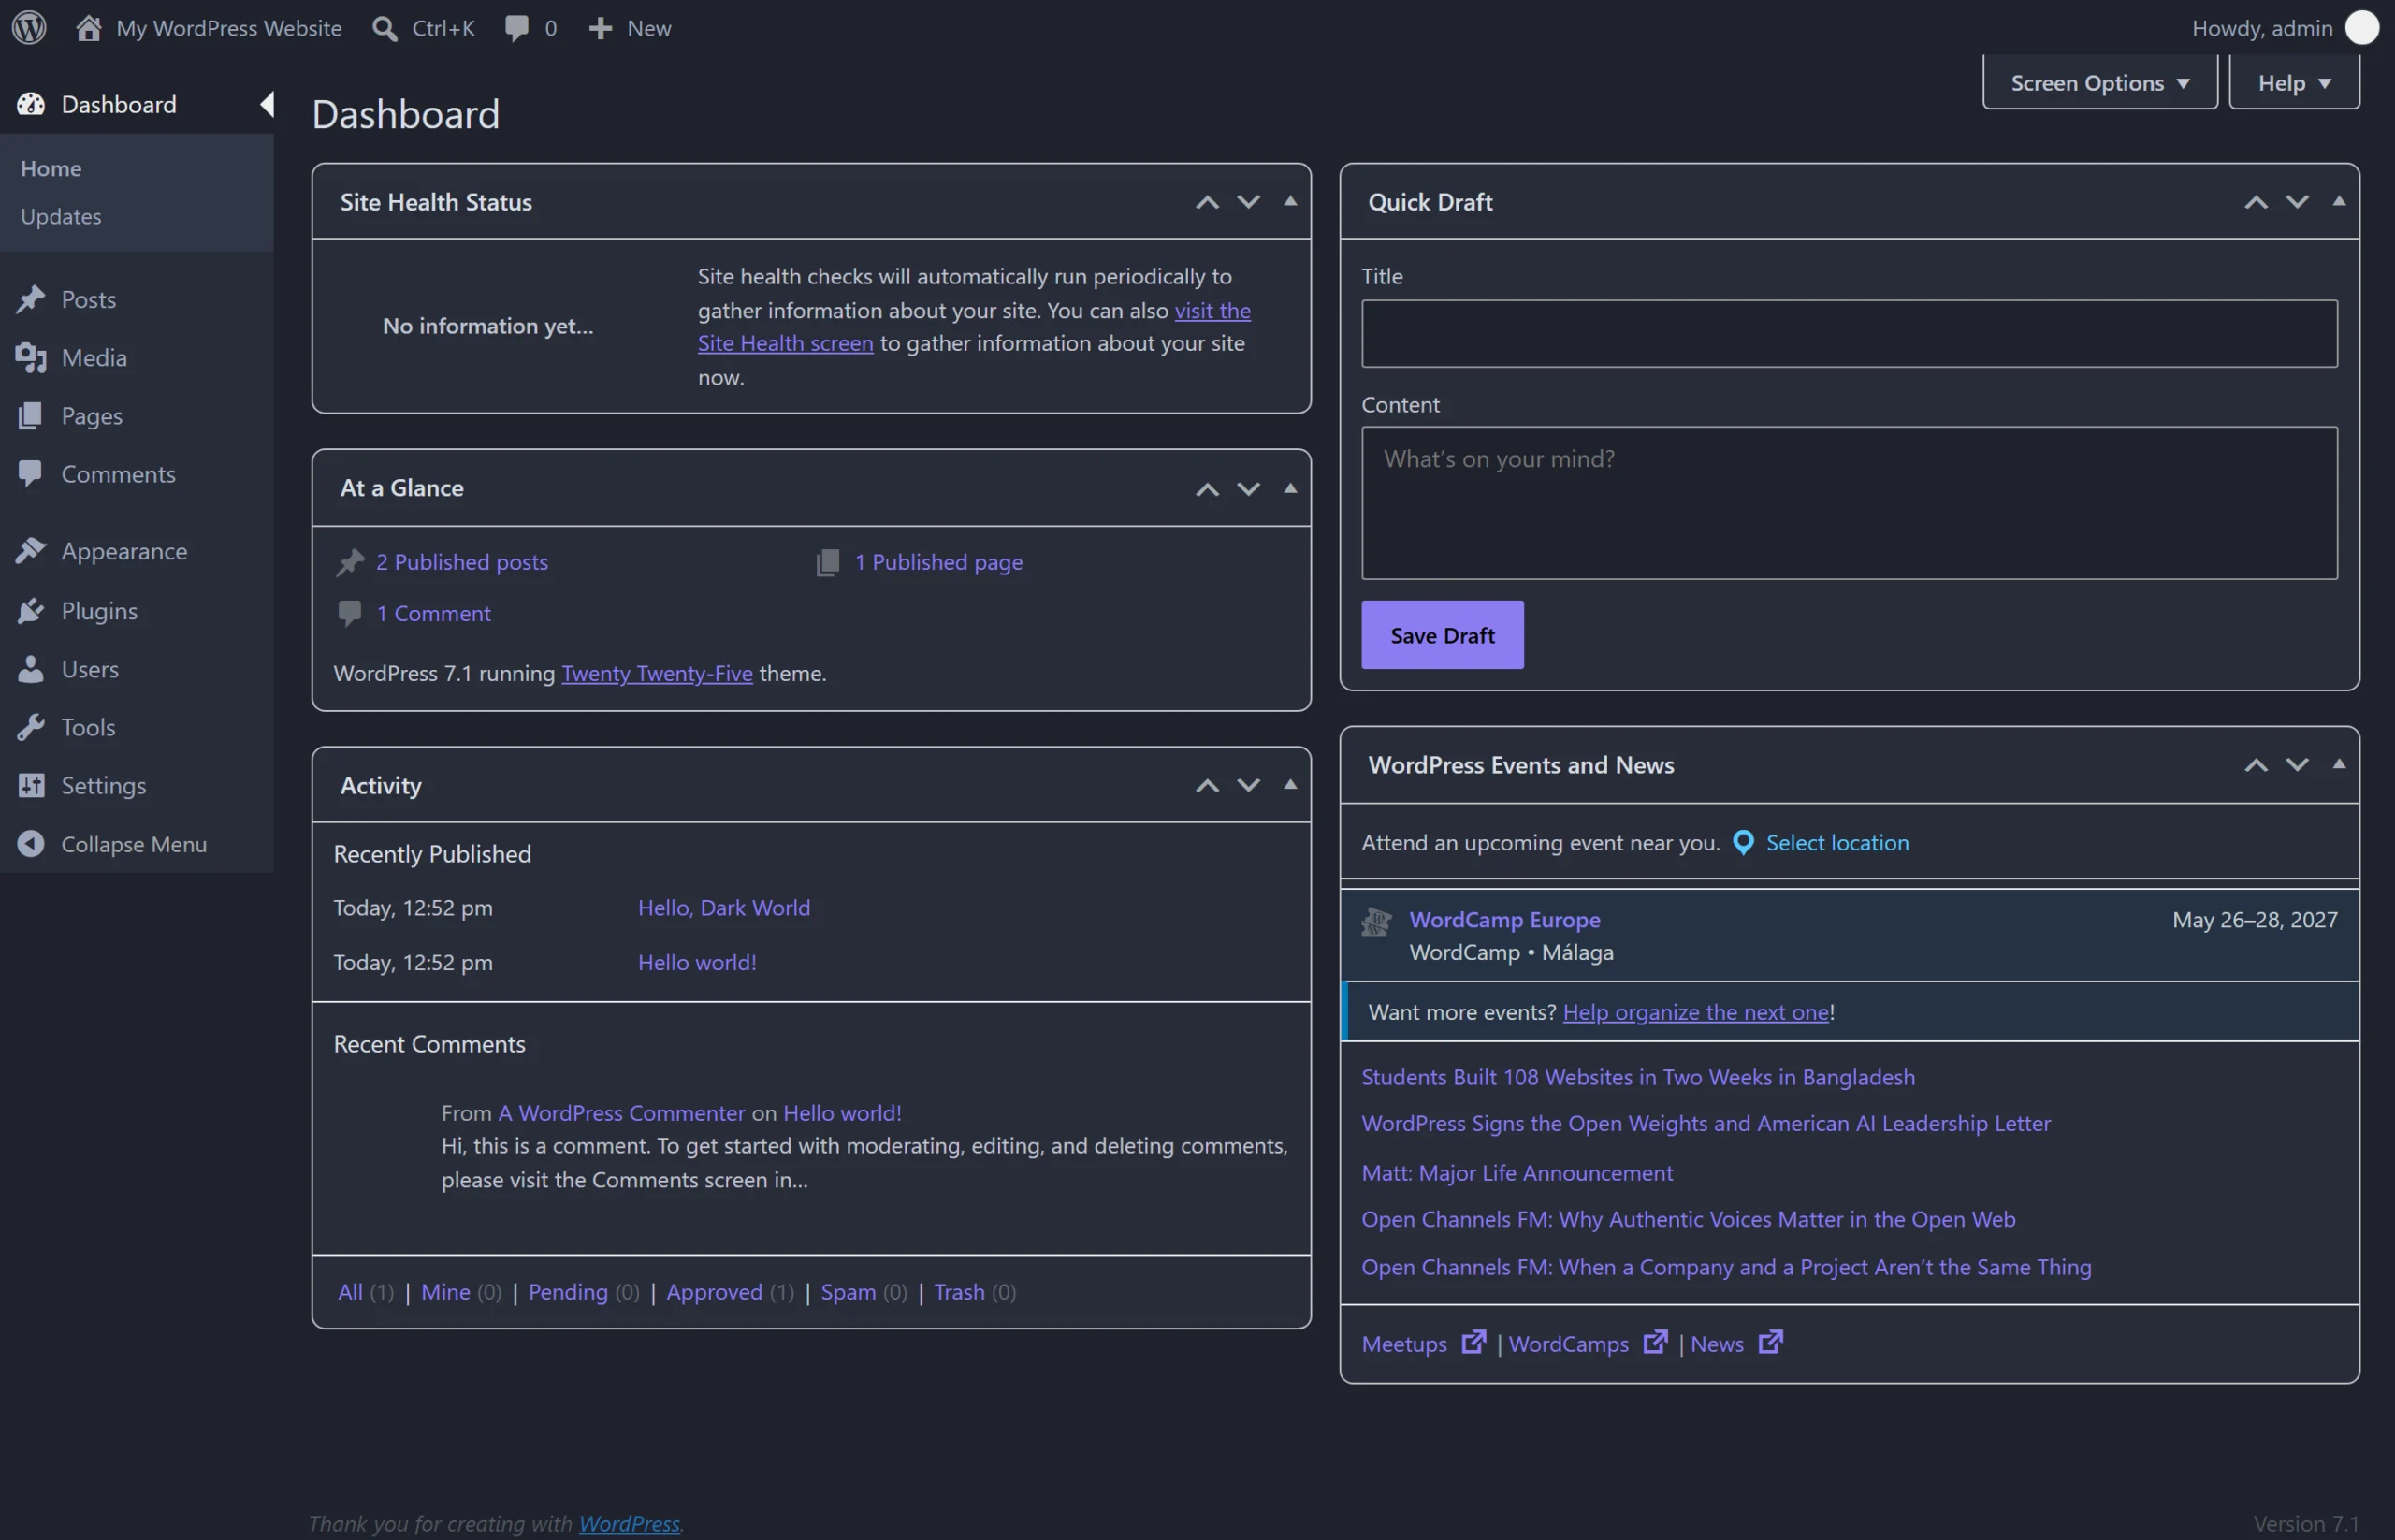Open the WordCamp Europe event link
2395x1540 pixels.
(1504, 919)
